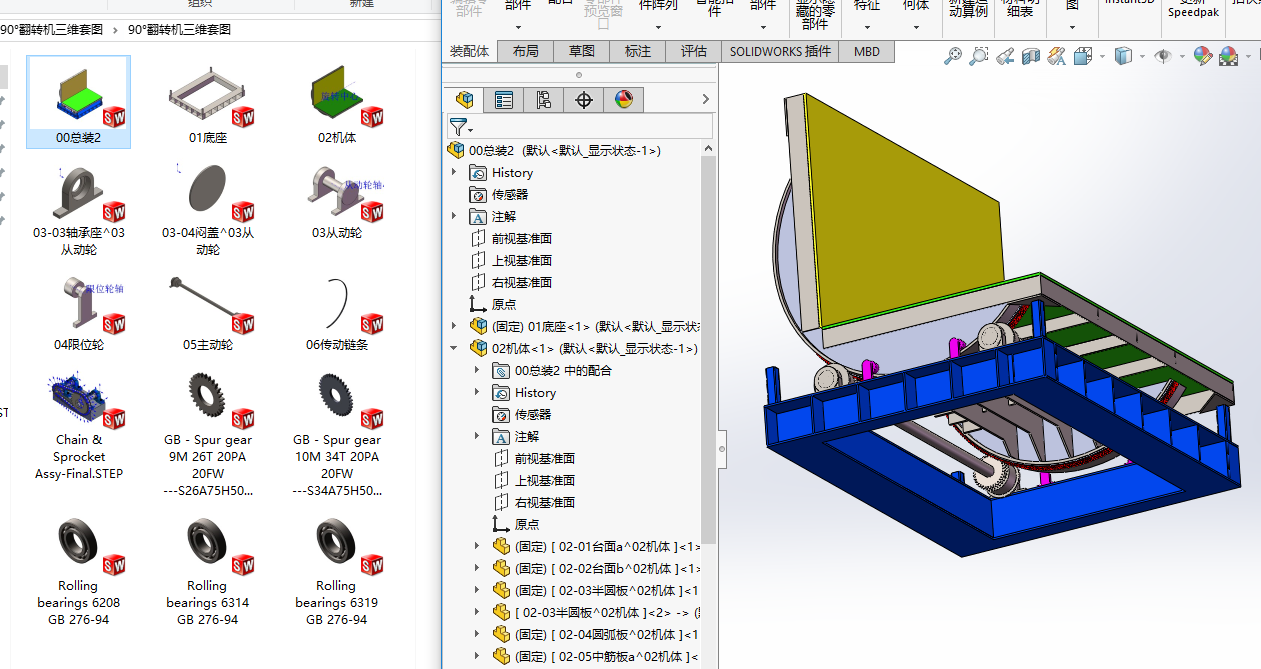Open the DisplayManager color ball tab
This screenshot has height=669, width=1261.
623,100
